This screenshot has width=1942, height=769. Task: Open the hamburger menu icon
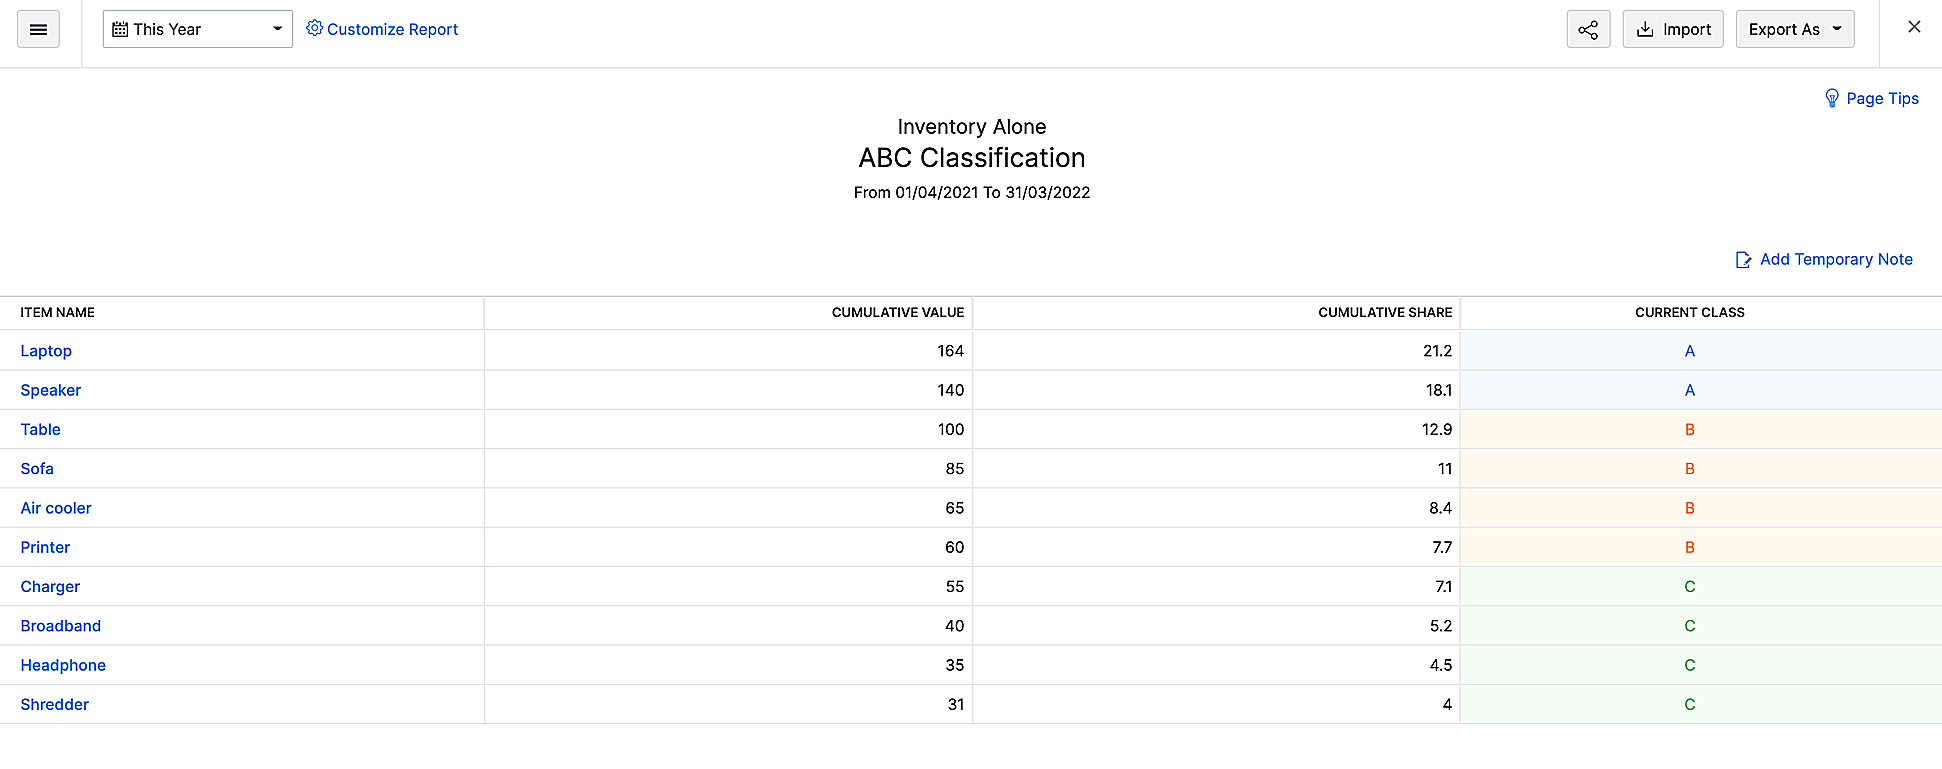click(x=39, y=29)
